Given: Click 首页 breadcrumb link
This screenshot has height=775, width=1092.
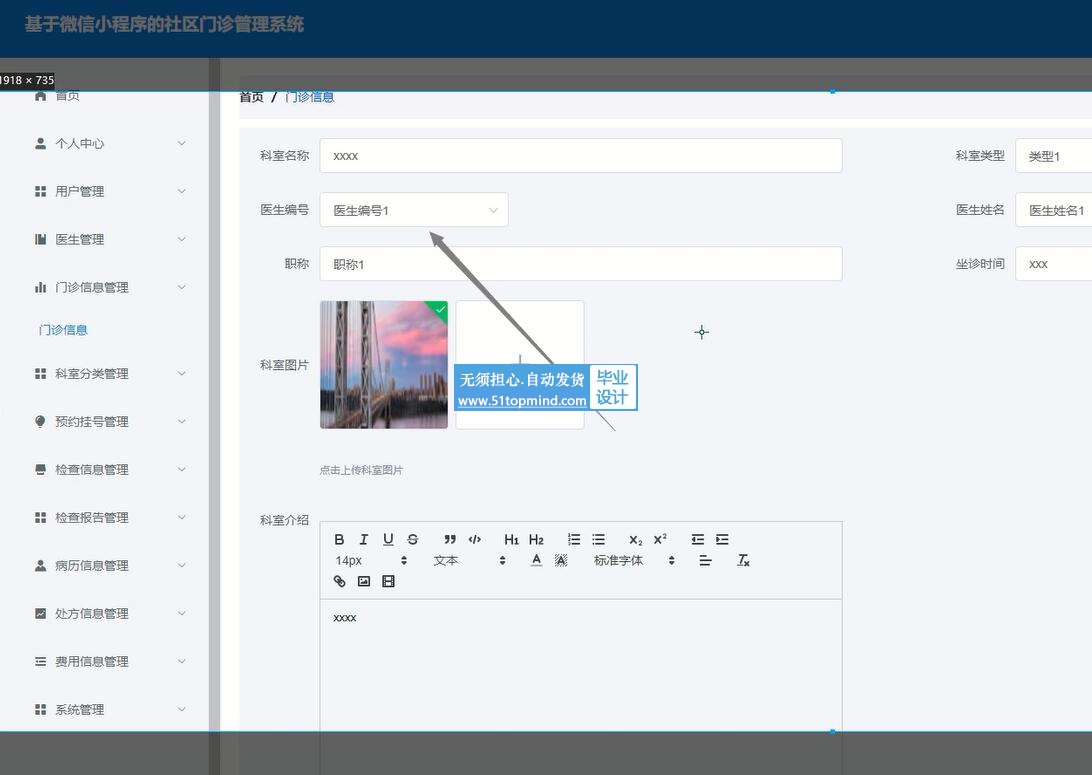Looking at the screenshot, I should [251, 97].
